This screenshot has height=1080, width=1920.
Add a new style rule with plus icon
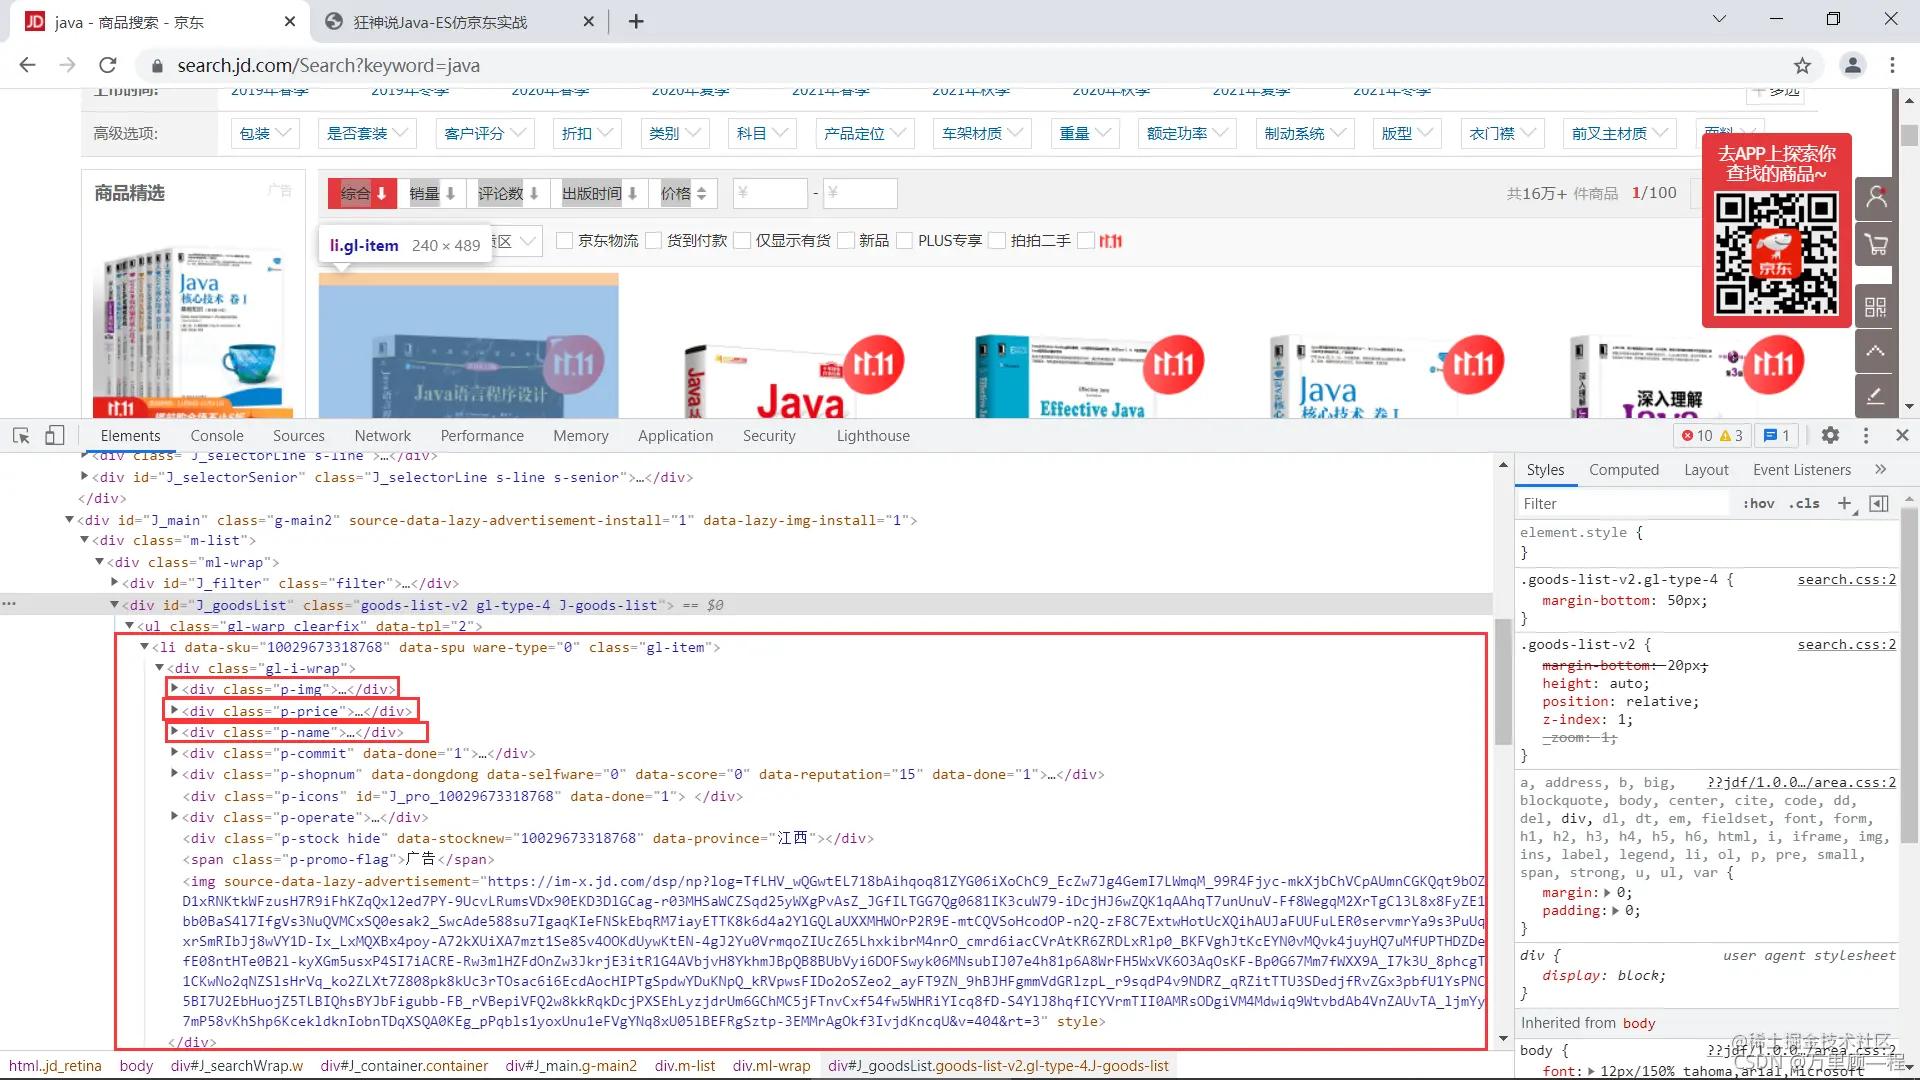[x=1845, y=503]
